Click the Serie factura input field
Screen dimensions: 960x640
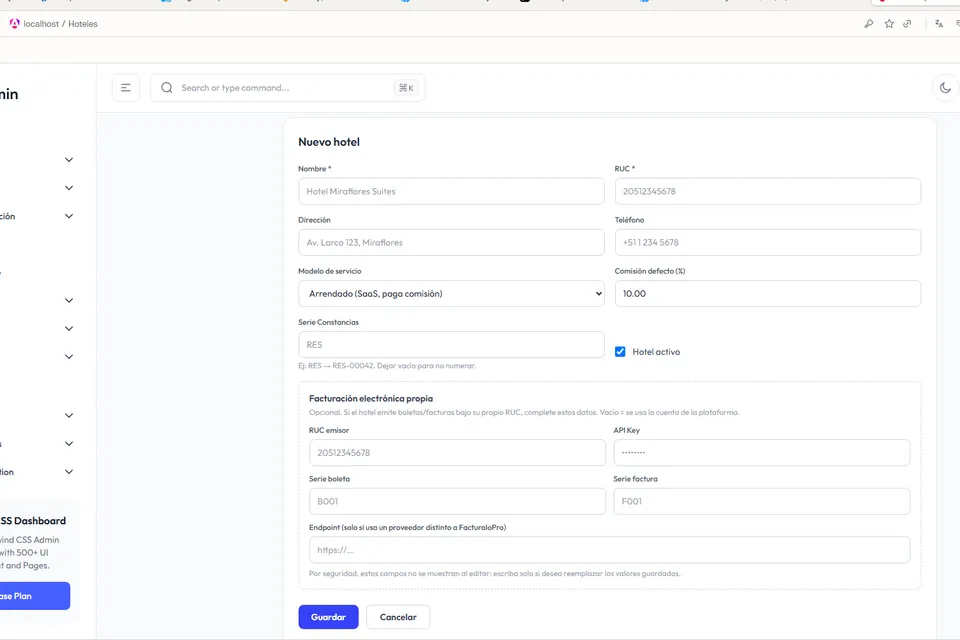pos(762,501)
